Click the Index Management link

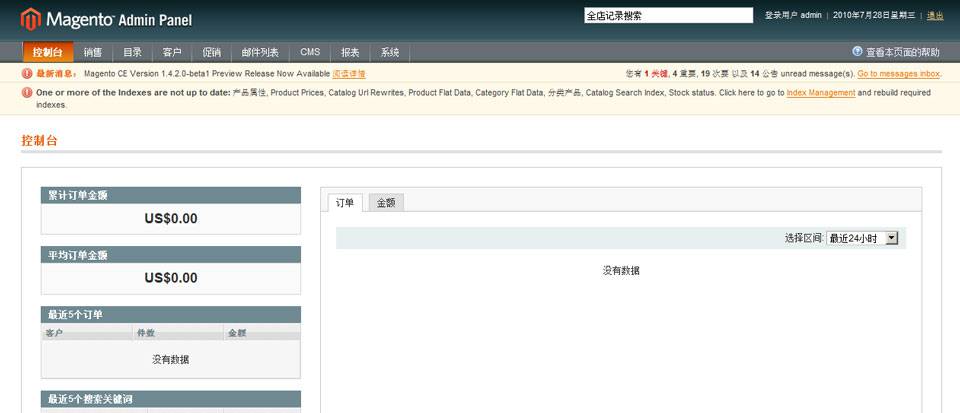(820, 93)
